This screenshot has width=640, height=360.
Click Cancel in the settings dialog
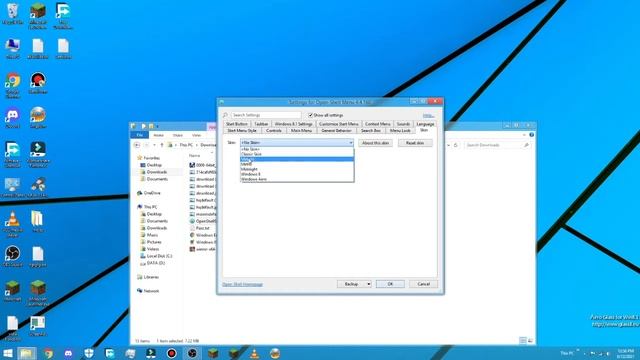pyautogui.click(x=423, y=284)
